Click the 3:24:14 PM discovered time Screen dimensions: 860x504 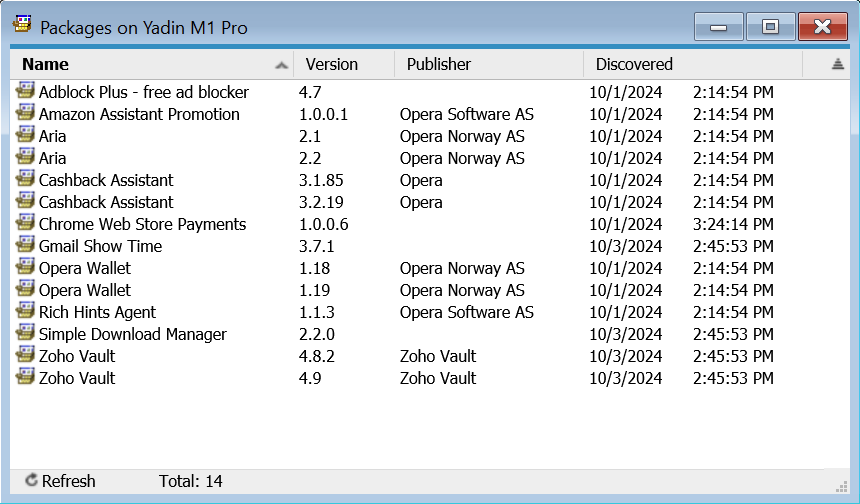[x=733, y=224]
